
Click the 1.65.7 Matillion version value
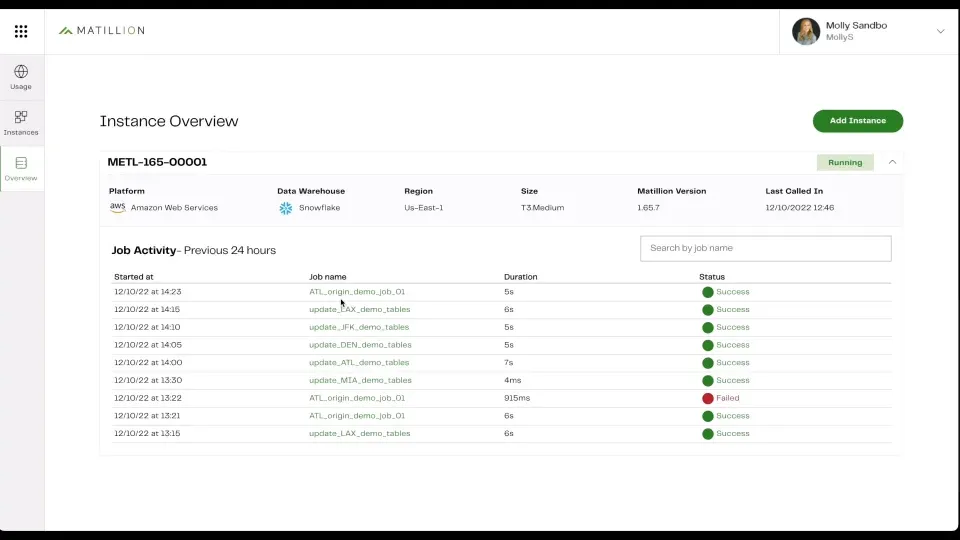pyautogui.click(x=648, y=208)
